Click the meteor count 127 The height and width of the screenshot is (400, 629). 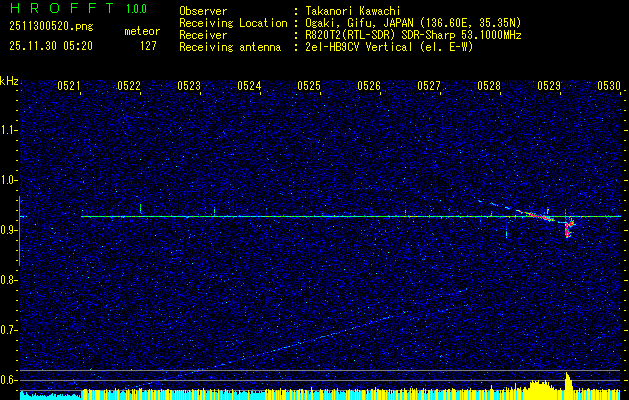(x=148, y=46)
